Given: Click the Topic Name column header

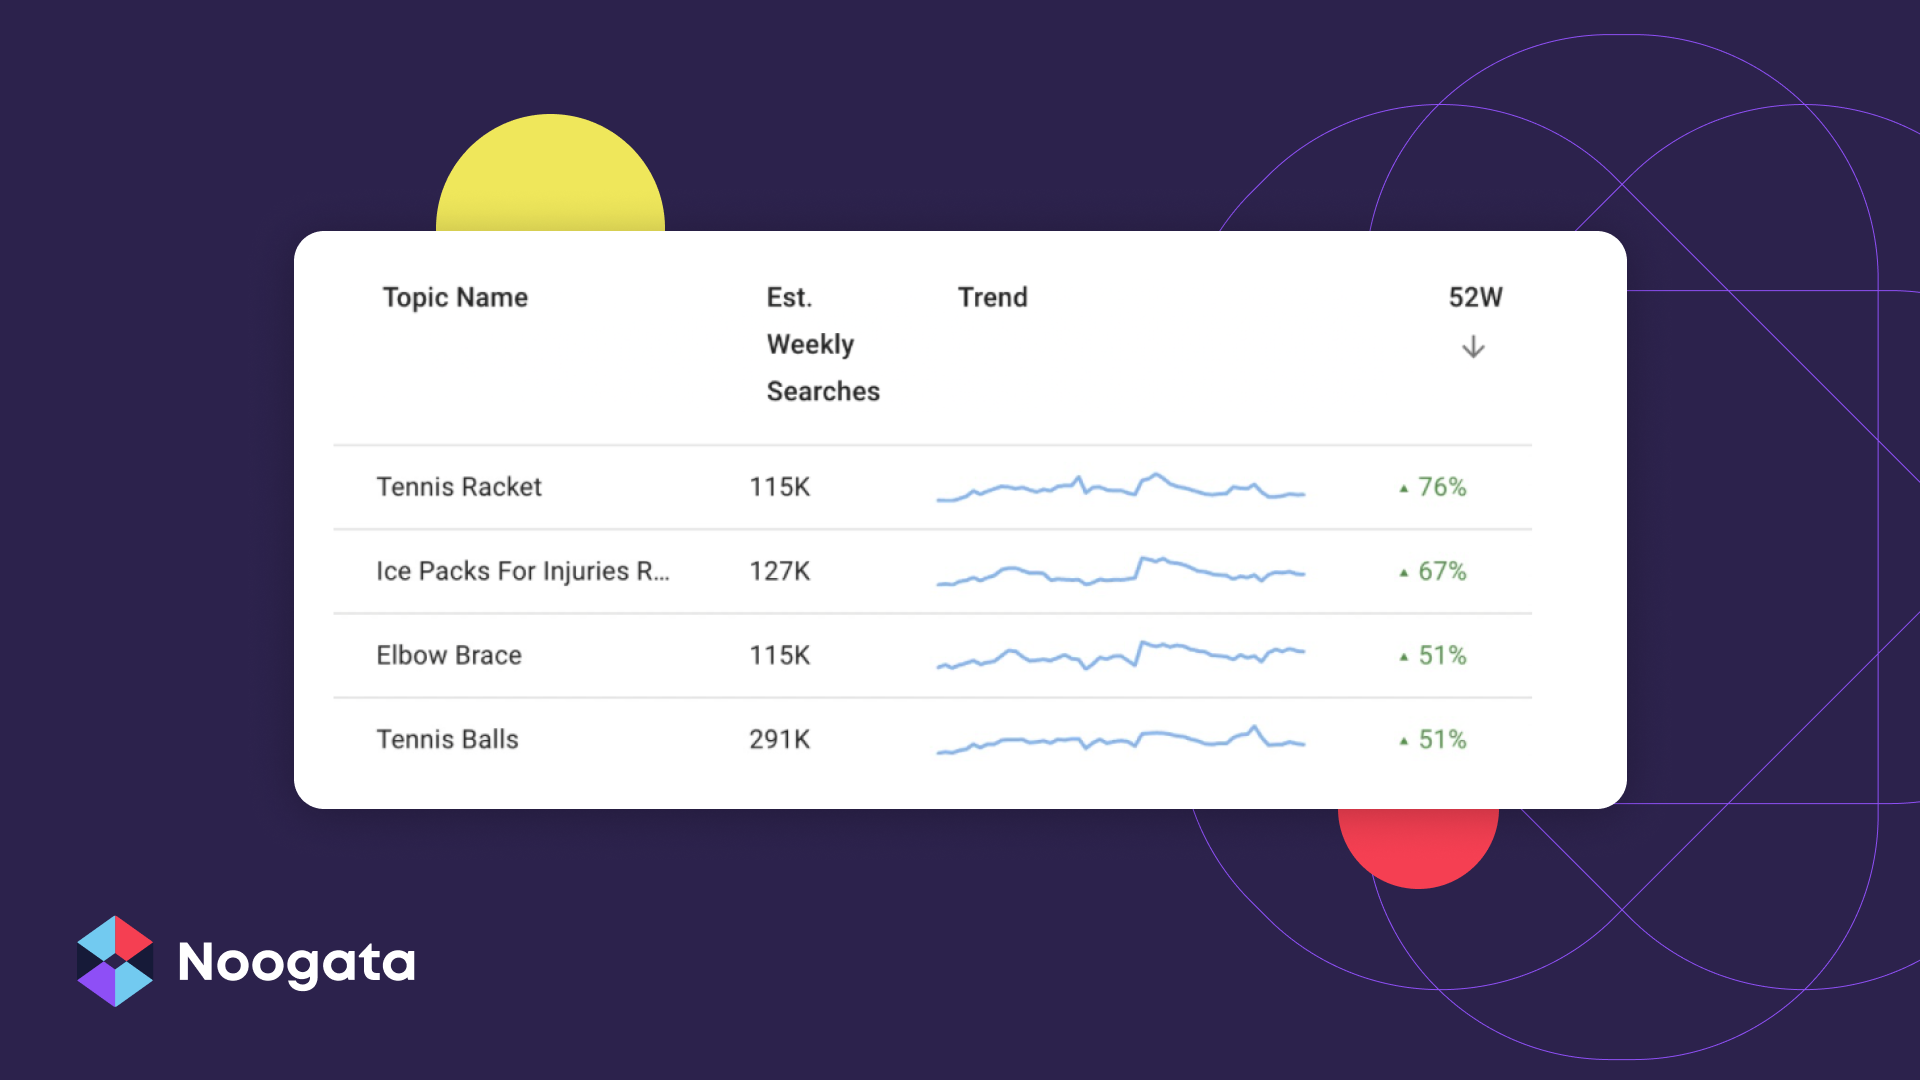Looking at the screenshot, I should [455, 297].
